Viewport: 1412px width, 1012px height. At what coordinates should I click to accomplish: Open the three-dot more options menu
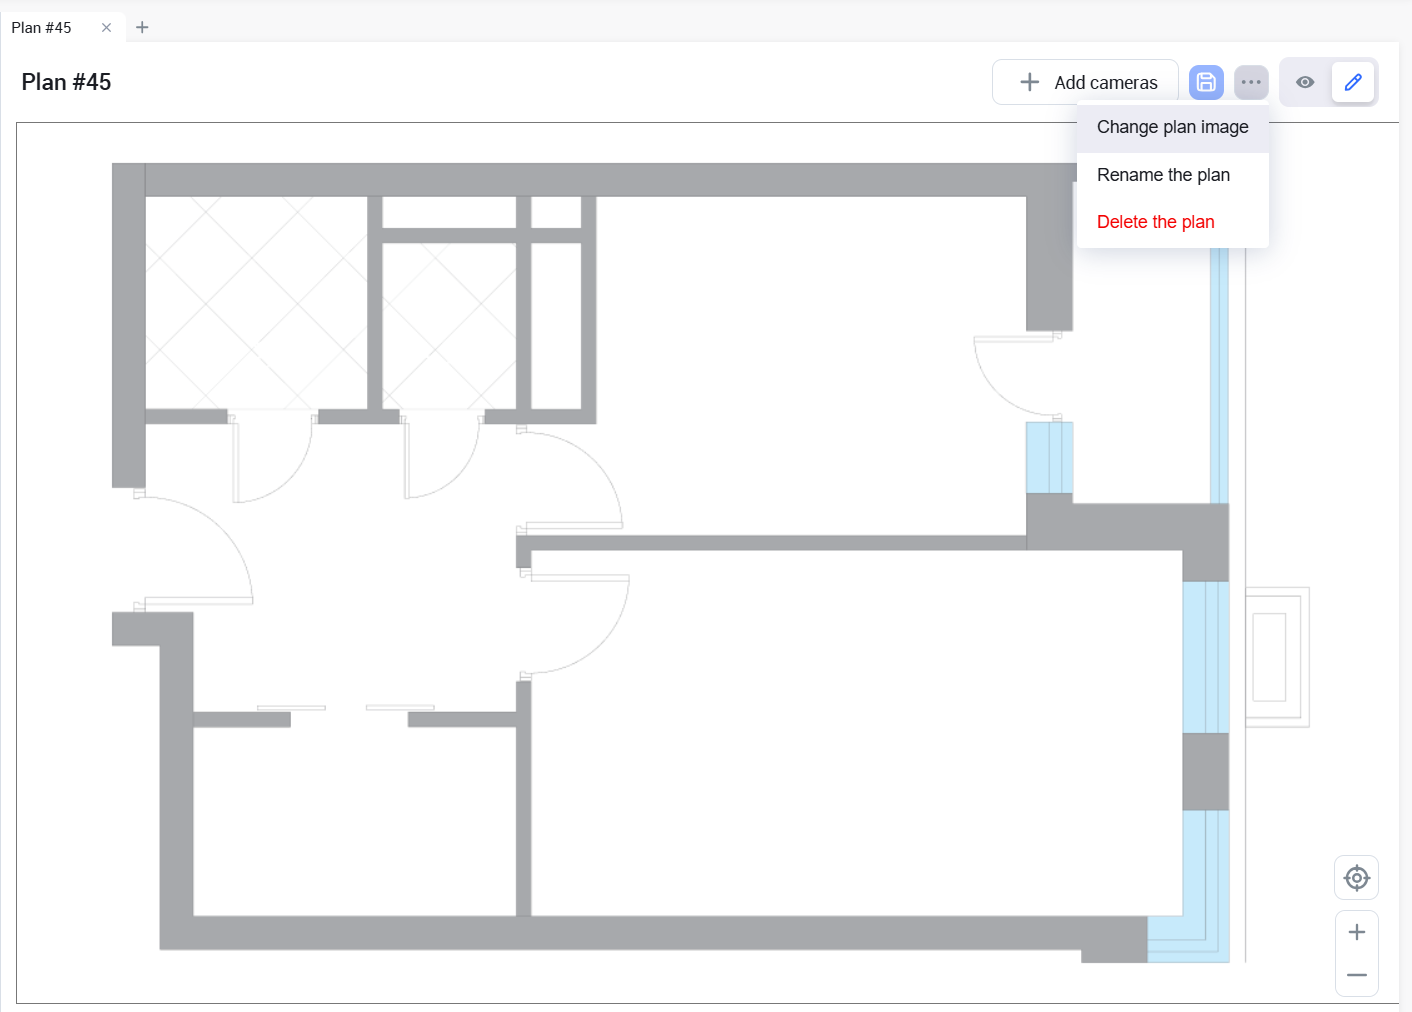pyautogui.click(x=1251, y=82)
